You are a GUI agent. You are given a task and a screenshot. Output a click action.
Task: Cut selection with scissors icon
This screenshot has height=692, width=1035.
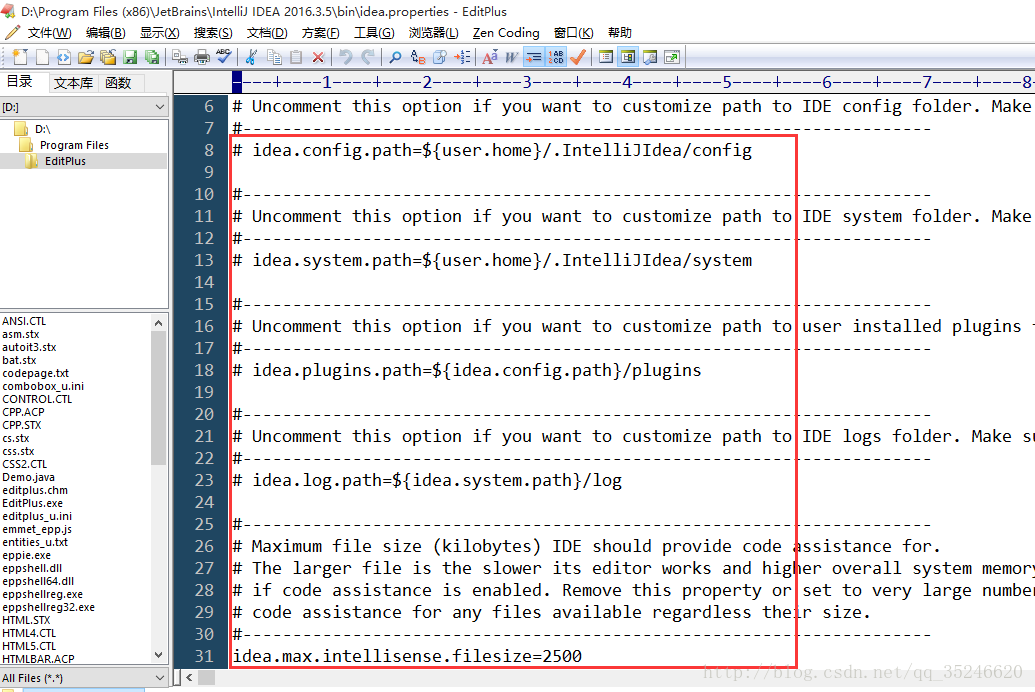(251, 57)
